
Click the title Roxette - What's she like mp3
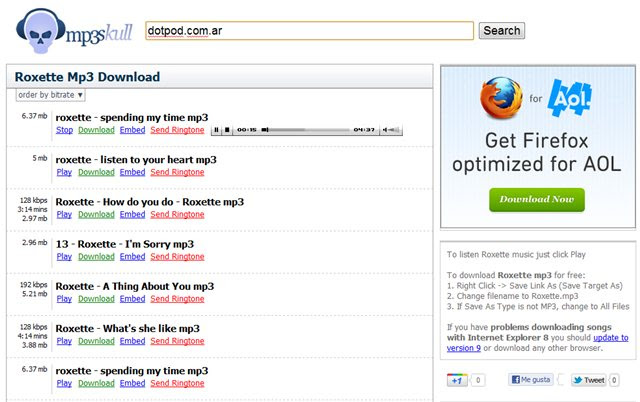[128, 329]
